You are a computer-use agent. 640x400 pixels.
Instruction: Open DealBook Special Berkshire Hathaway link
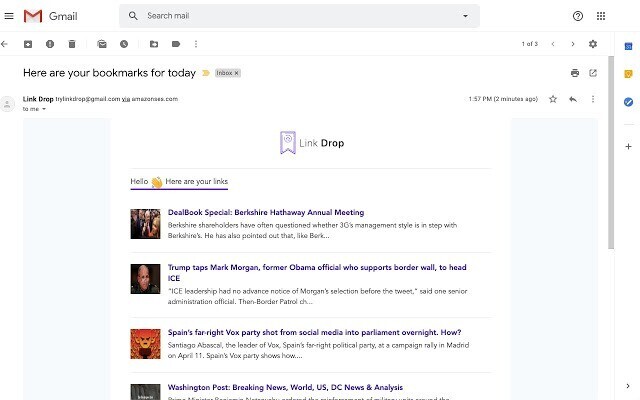tap(266, 212)
